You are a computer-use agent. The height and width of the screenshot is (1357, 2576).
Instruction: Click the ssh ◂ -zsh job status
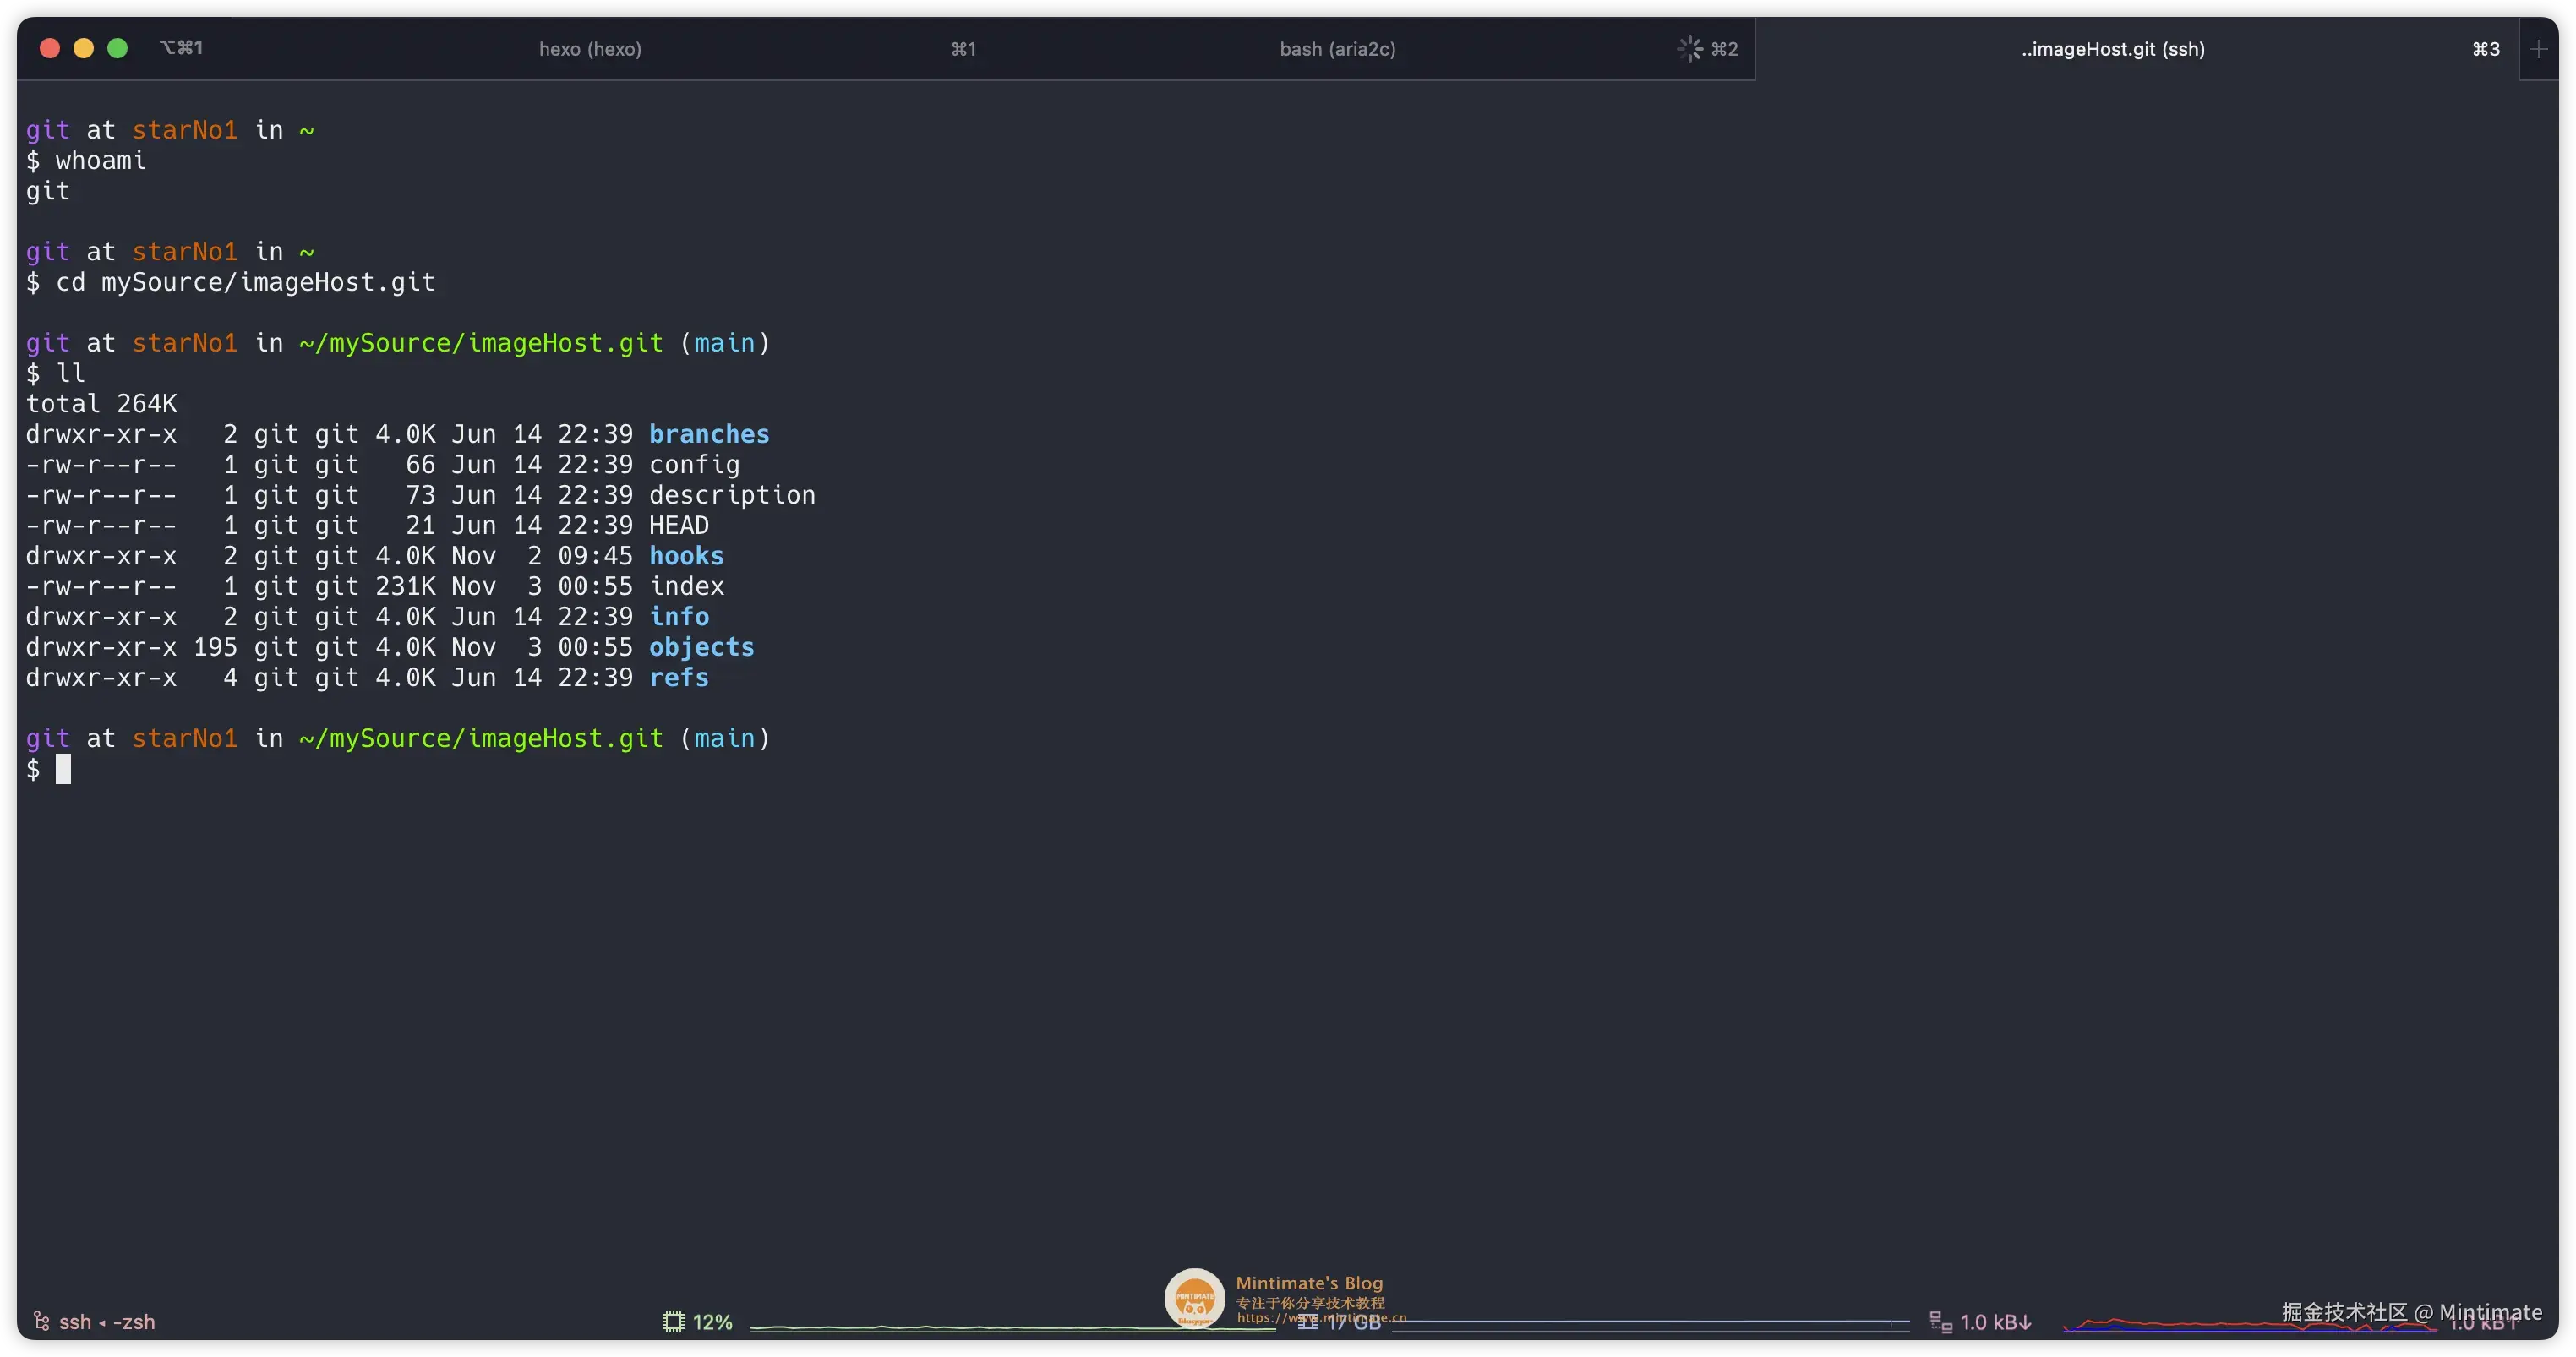pos(107,1322)
